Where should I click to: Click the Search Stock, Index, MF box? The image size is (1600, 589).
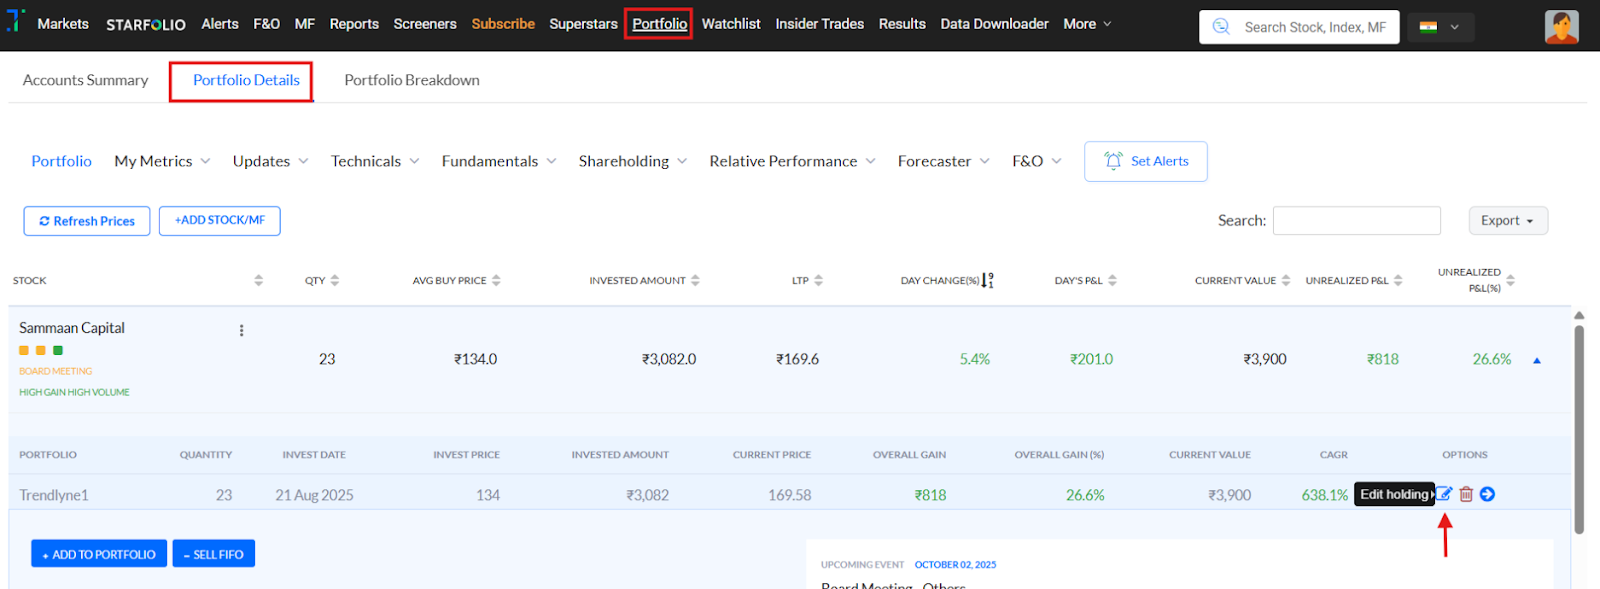1299,27
